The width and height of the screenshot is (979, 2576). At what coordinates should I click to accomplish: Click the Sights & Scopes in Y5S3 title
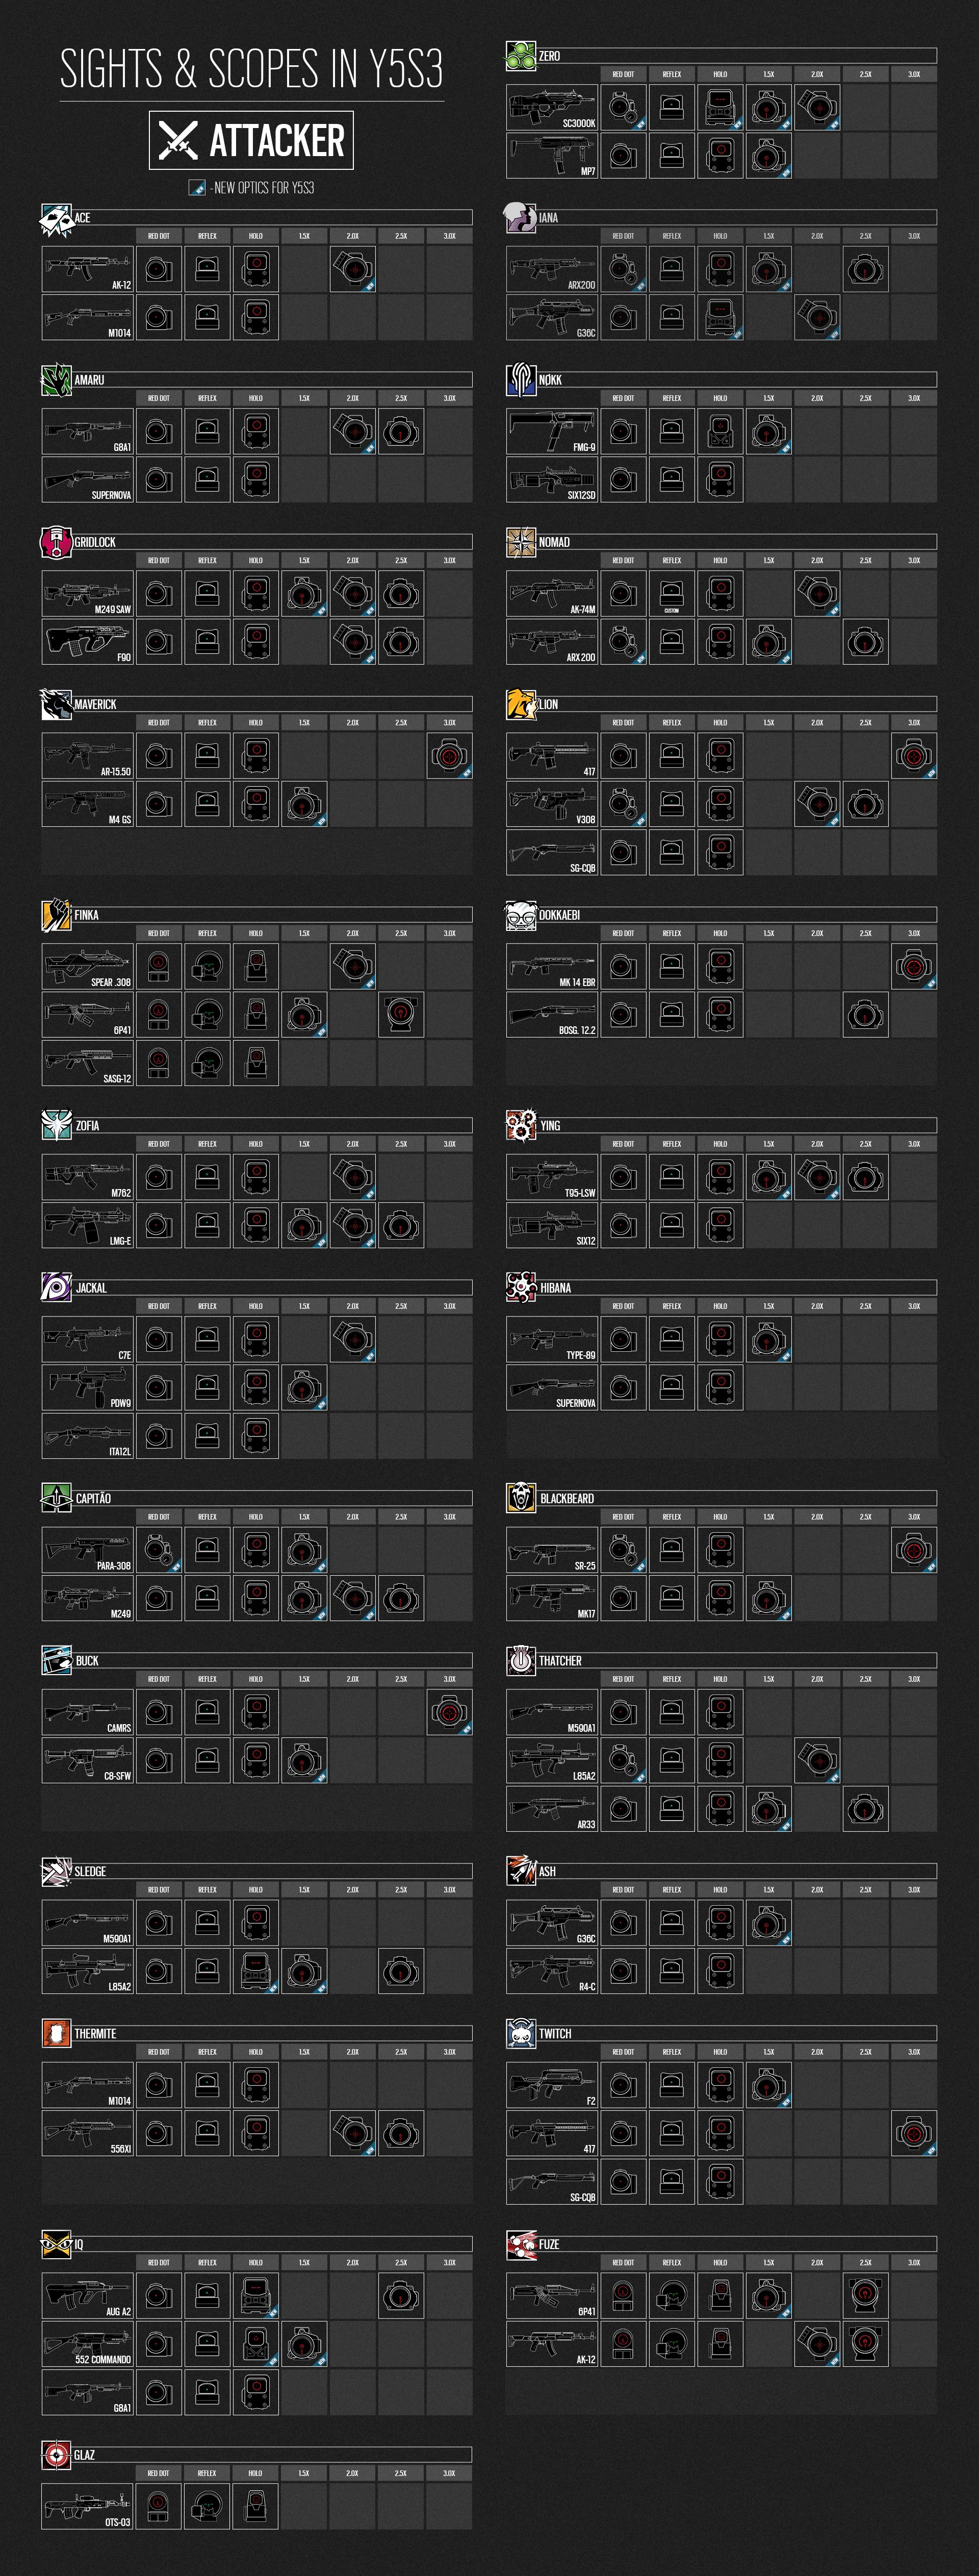pos(251,68)
